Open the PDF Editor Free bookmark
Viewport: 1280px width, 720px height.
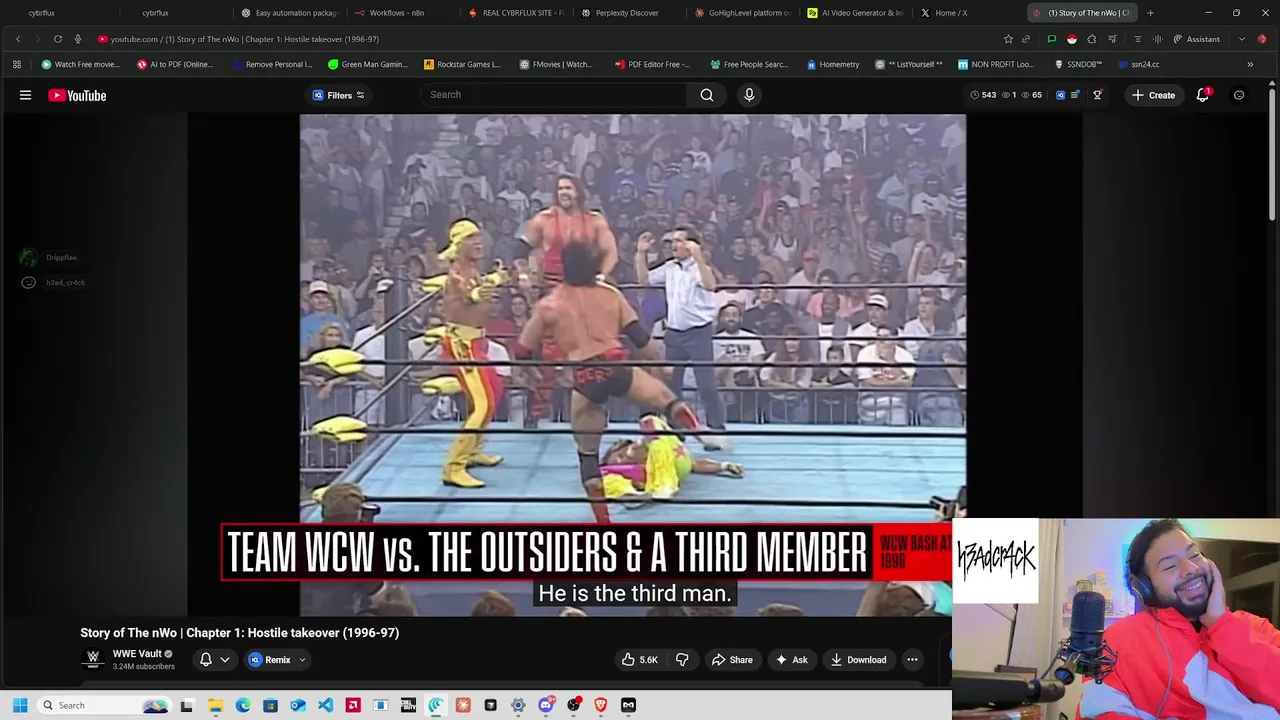click(x=652, y=64)
